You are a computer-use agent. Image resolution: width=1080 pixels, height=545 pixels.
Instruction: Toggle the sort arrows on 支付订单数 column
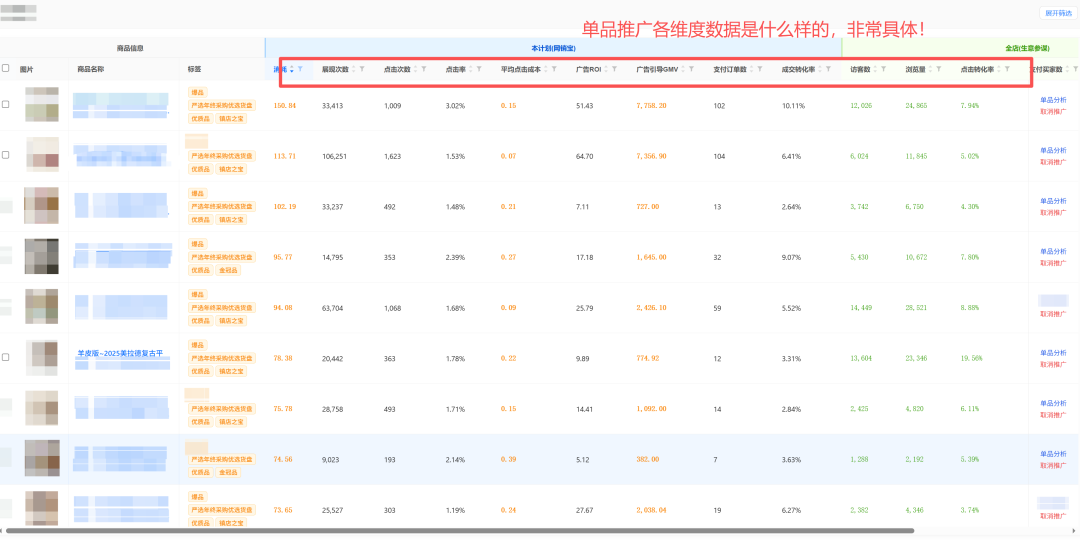click(751, 69)
